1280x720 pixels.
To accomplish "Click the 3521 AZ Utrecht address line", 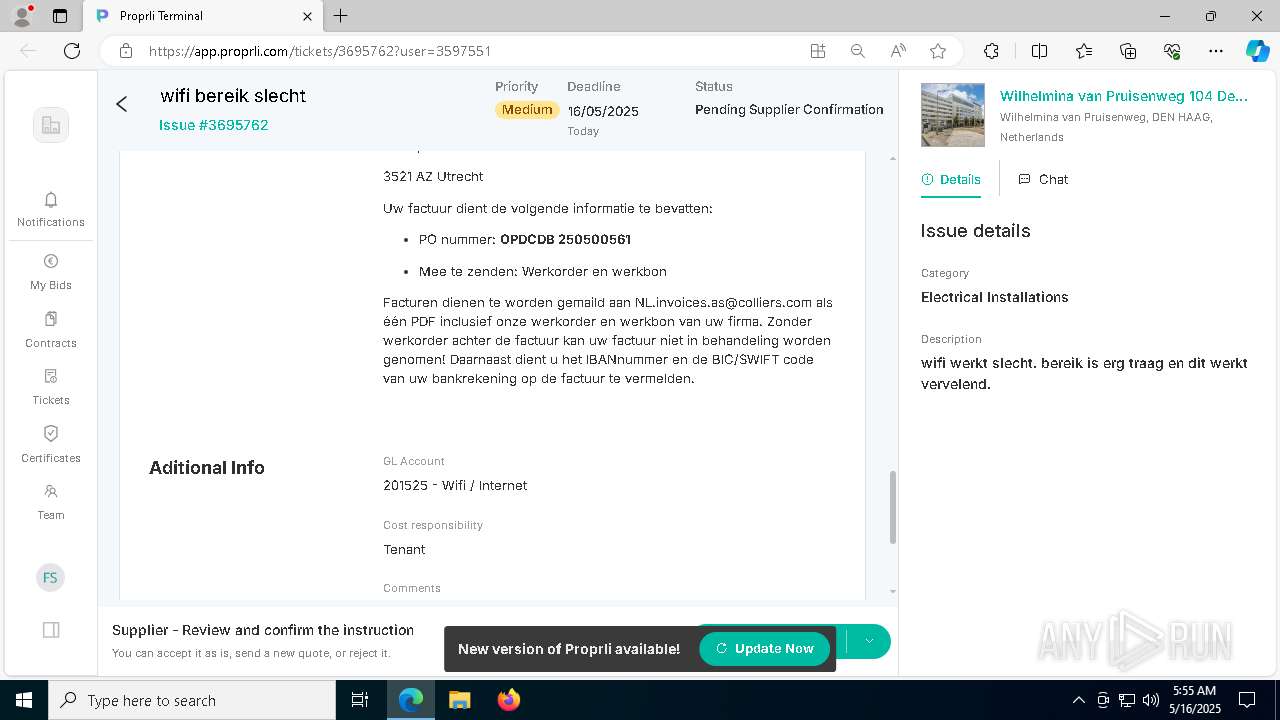I will coord(433,176).
